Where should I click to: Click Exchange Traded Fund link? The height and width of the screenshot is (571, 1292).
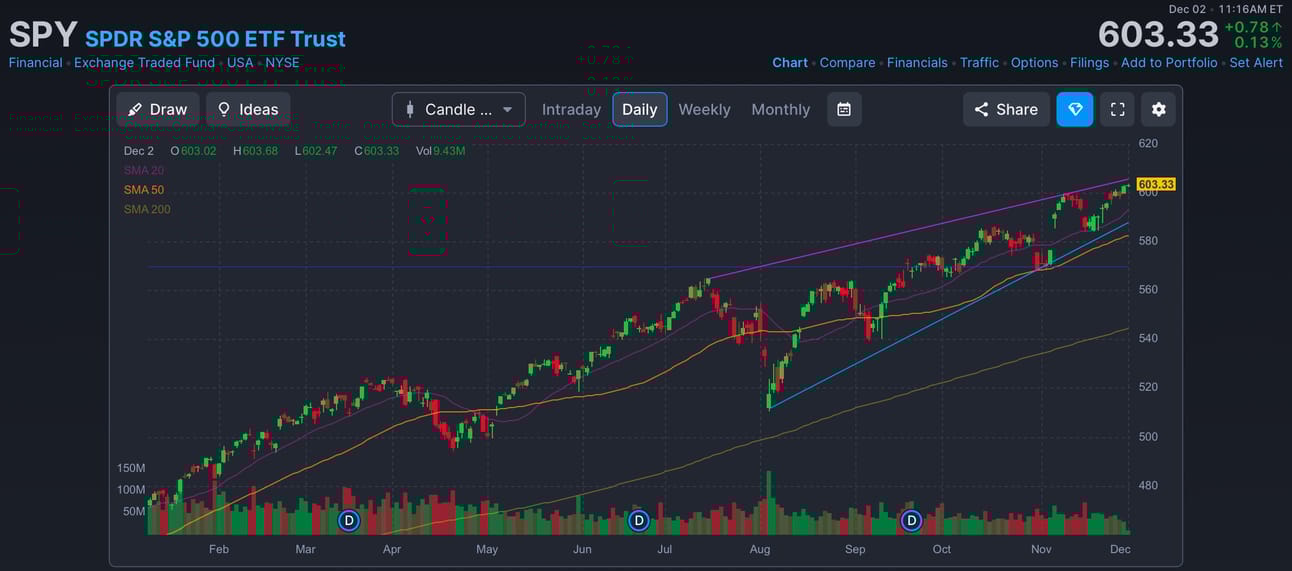pyautogui.click(x=144, y=62)
